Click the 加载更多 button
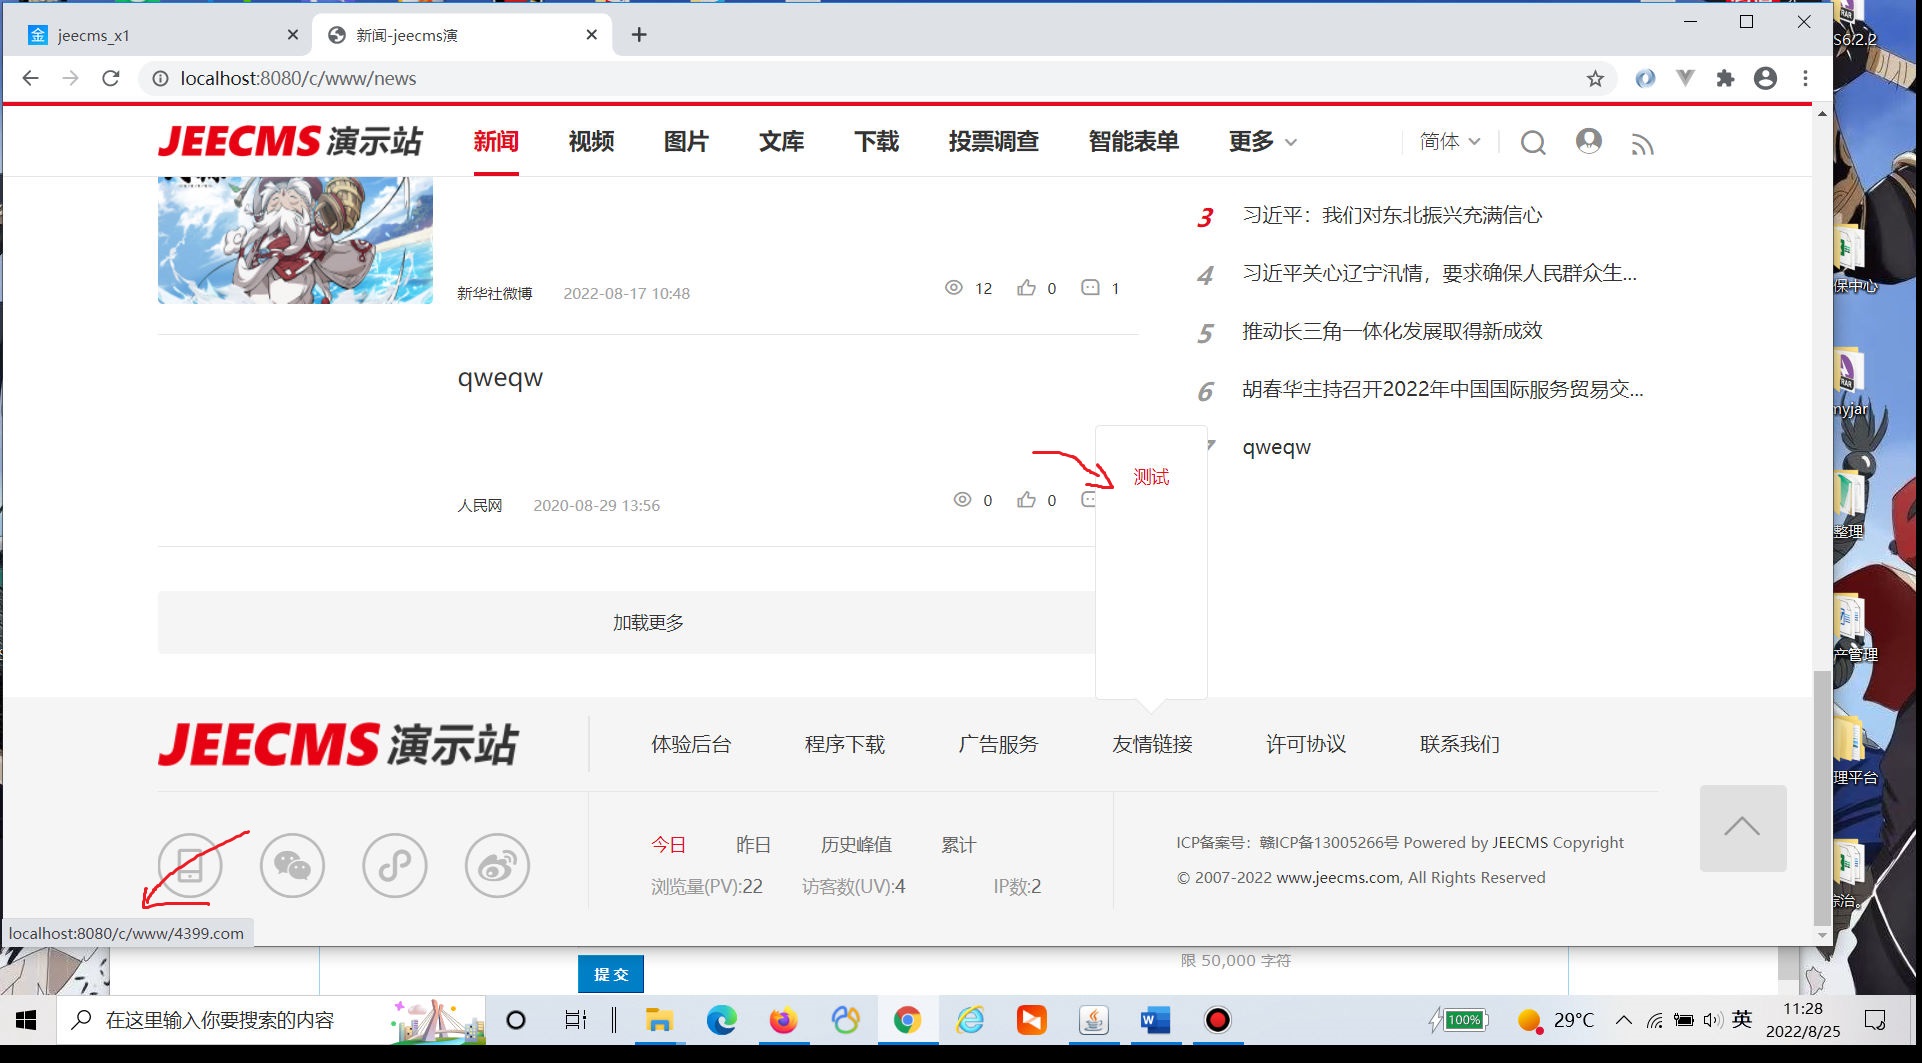 tap(648, 623)
